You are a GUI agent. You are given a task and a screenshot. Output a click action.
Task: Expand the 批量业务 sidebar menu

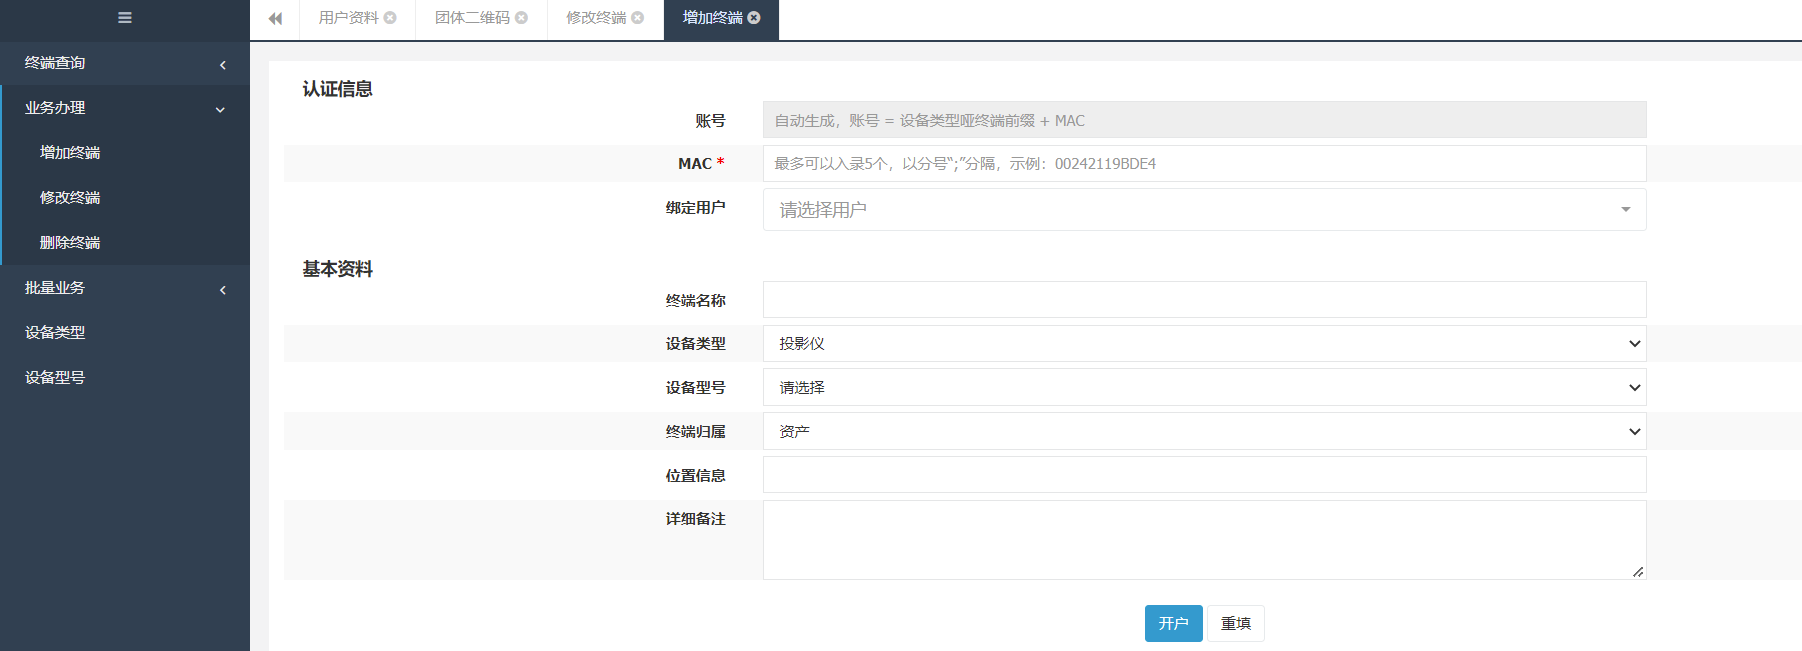124,288
